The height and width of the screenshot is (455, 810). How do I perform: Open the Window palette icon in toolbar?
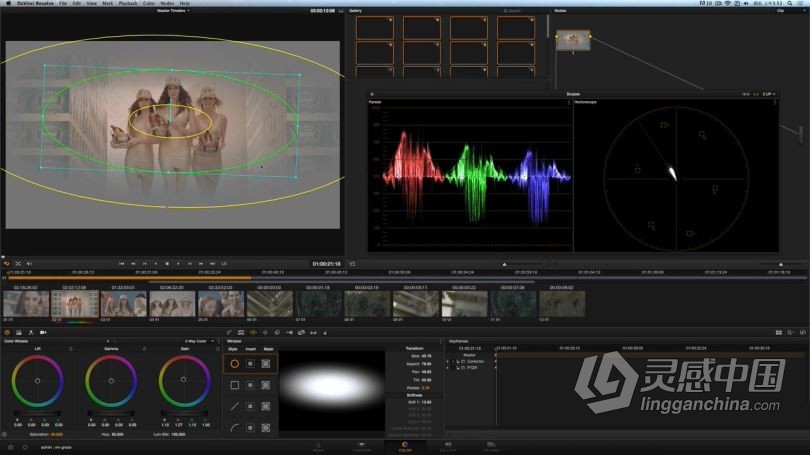253,333
